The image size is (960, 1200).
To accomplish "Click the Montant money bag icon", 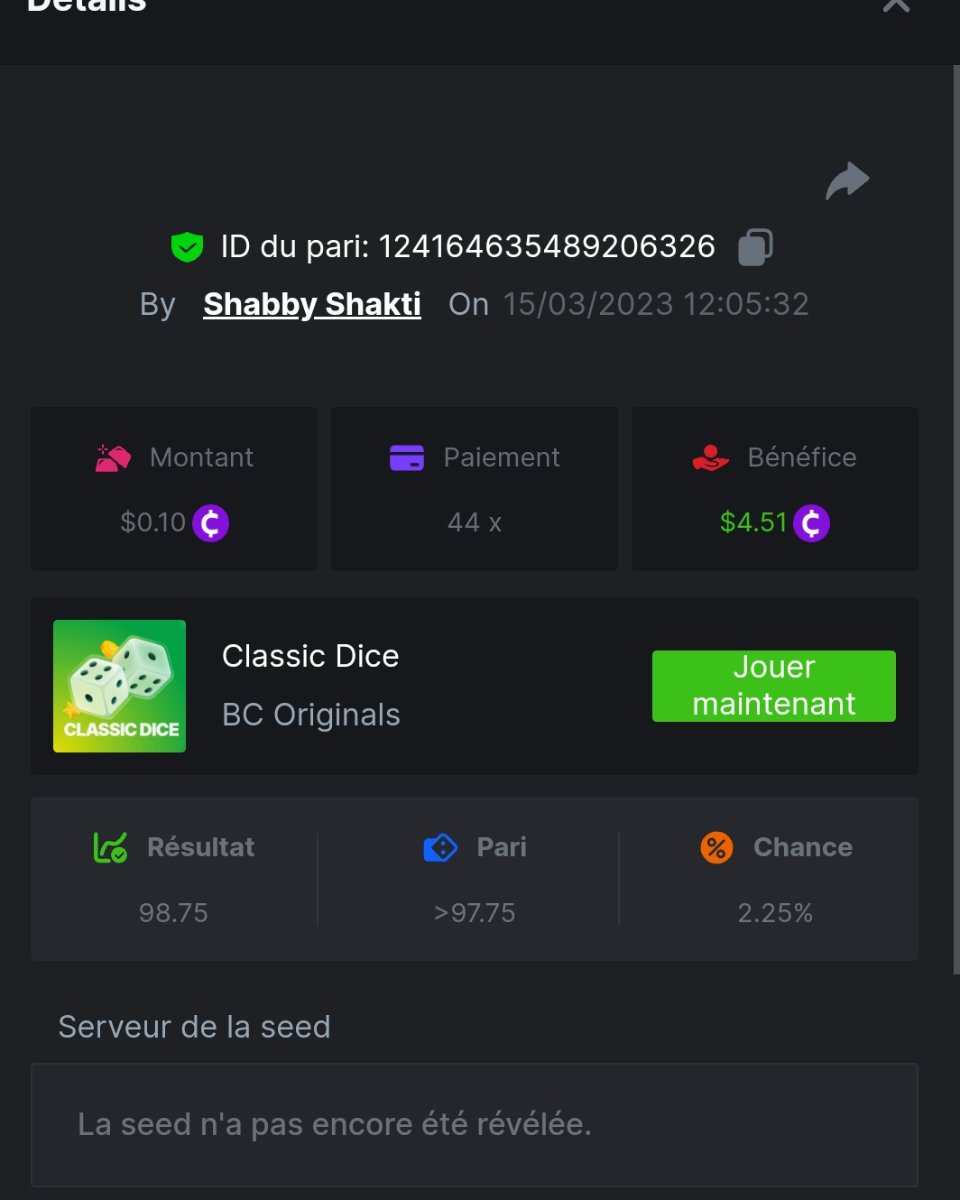I will click(113, 458).
